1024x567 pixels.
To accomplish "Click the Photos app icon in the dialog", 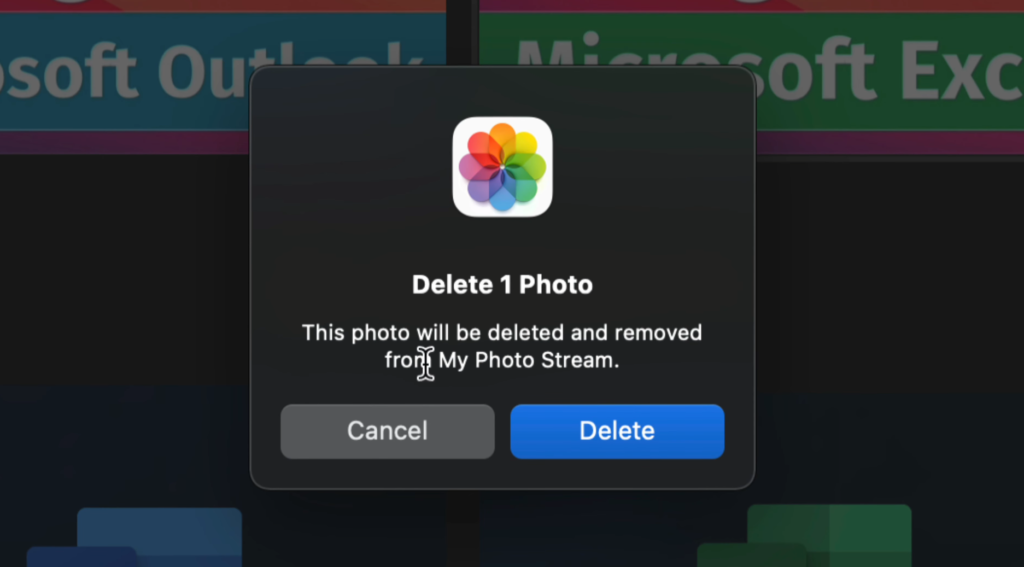I will (x=502, y=167).
